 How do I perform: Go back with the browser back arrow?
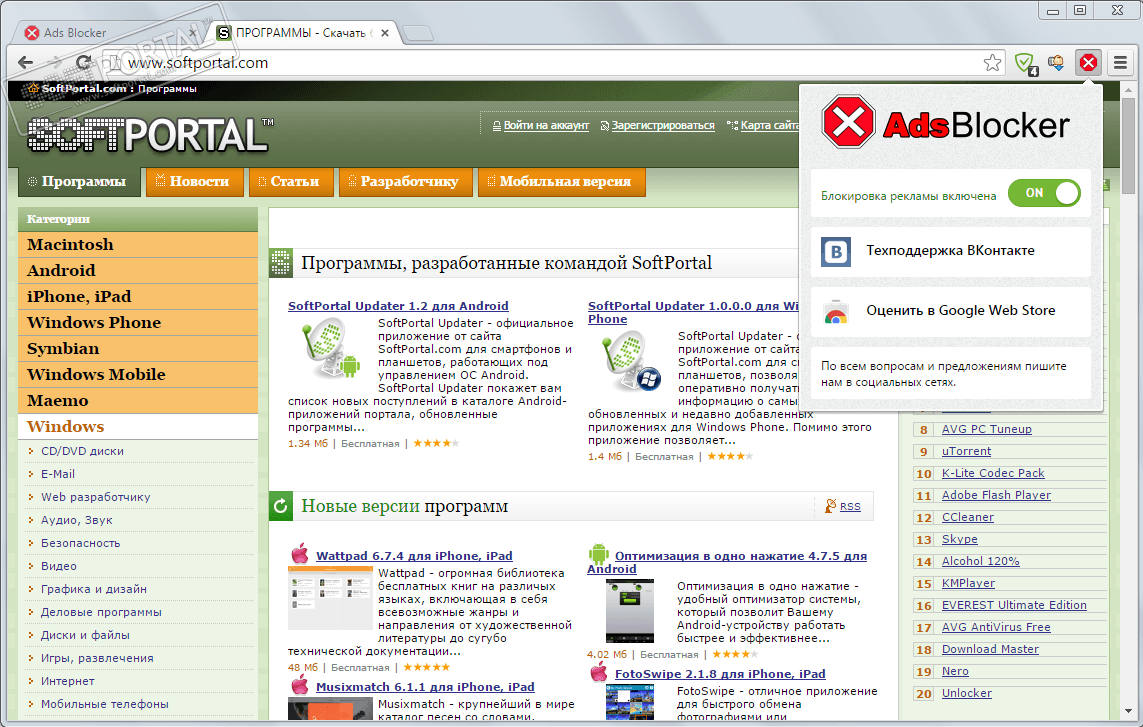pyautogui.click(x=26, y=63)
